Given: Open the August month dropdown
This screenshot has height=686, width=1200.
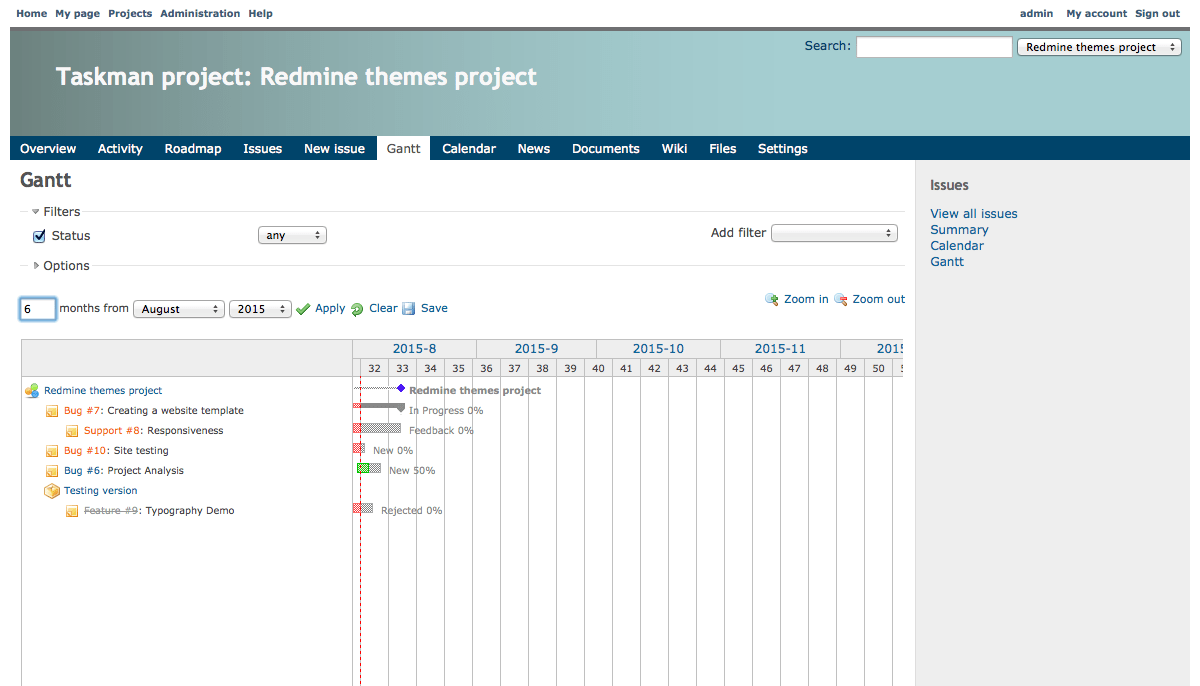Looking at the screenshot, I should [x=179, y=309].
